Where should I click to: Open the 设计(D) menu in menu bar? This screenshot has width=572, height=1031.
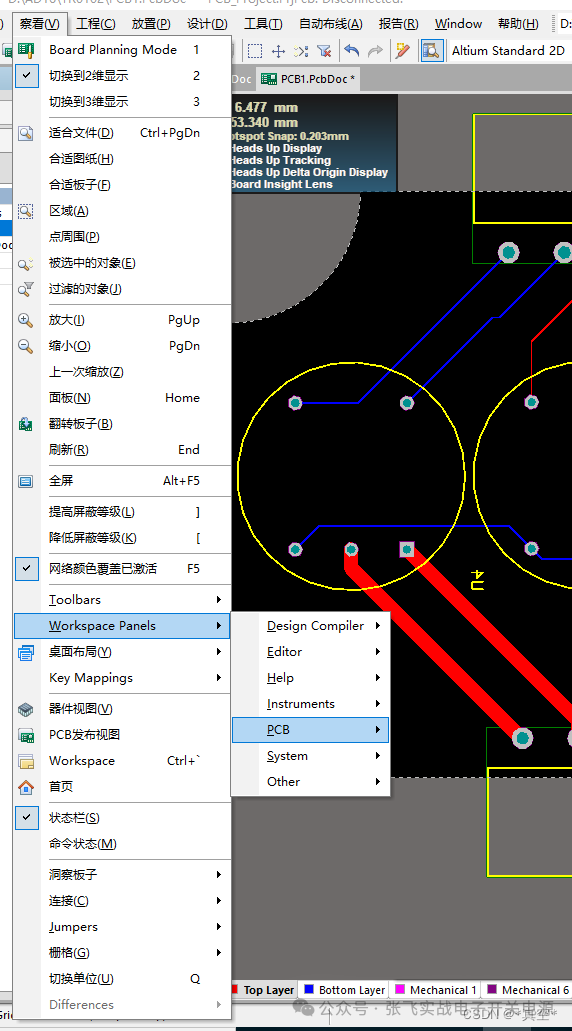tap(207, 24)
